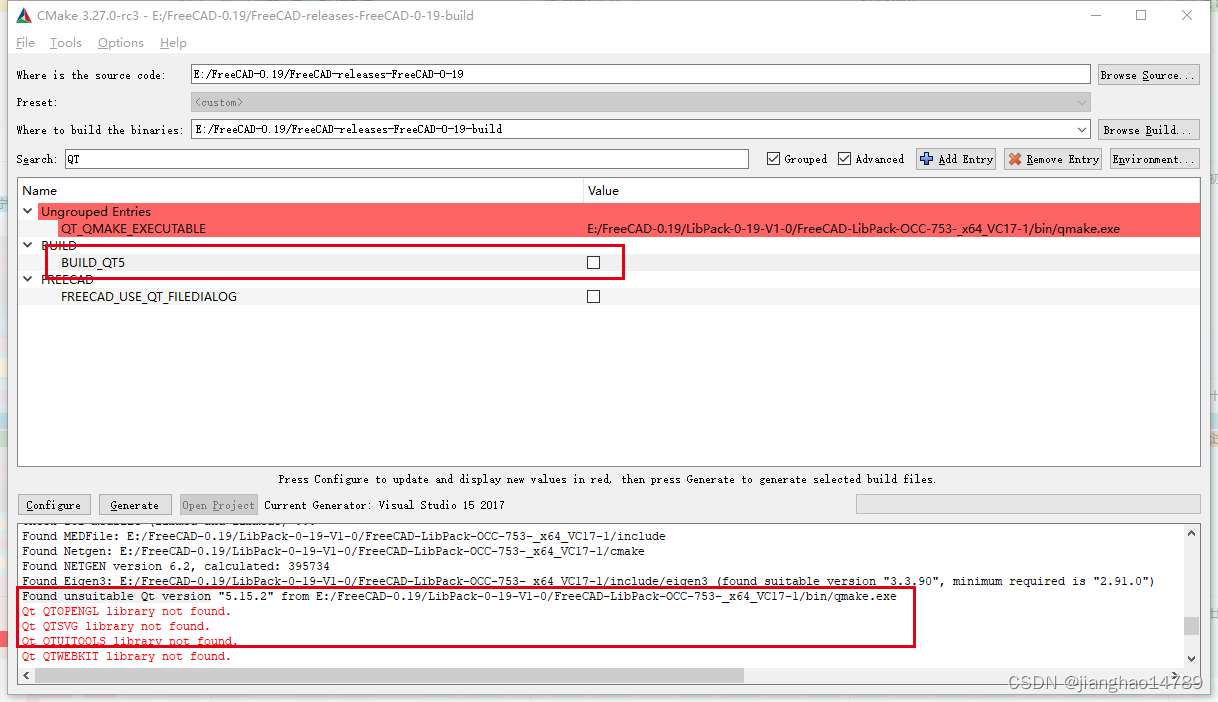Select the QT_QMAKE_EXECUTABLE entry
1218x702 pixels.
[133, 228]
